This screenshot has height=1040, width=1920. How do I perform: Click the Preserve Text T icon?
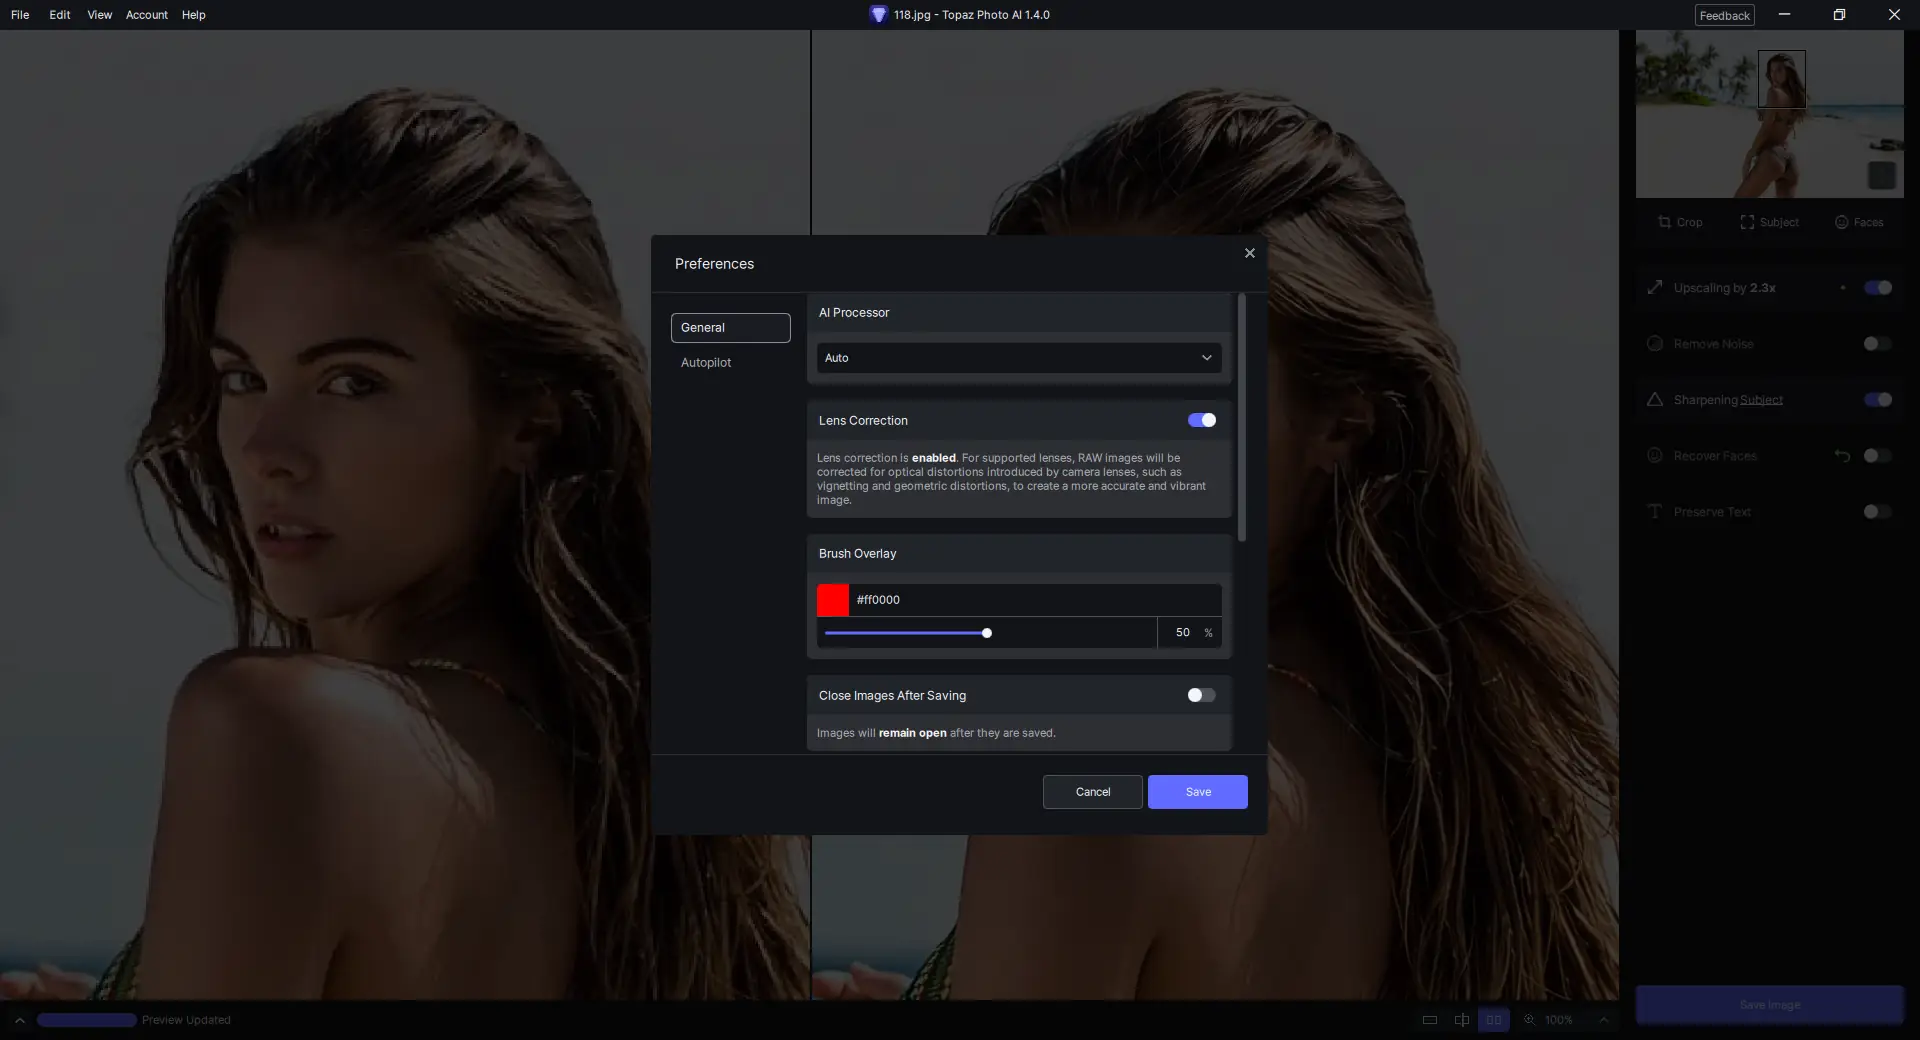click(1655, 512)
